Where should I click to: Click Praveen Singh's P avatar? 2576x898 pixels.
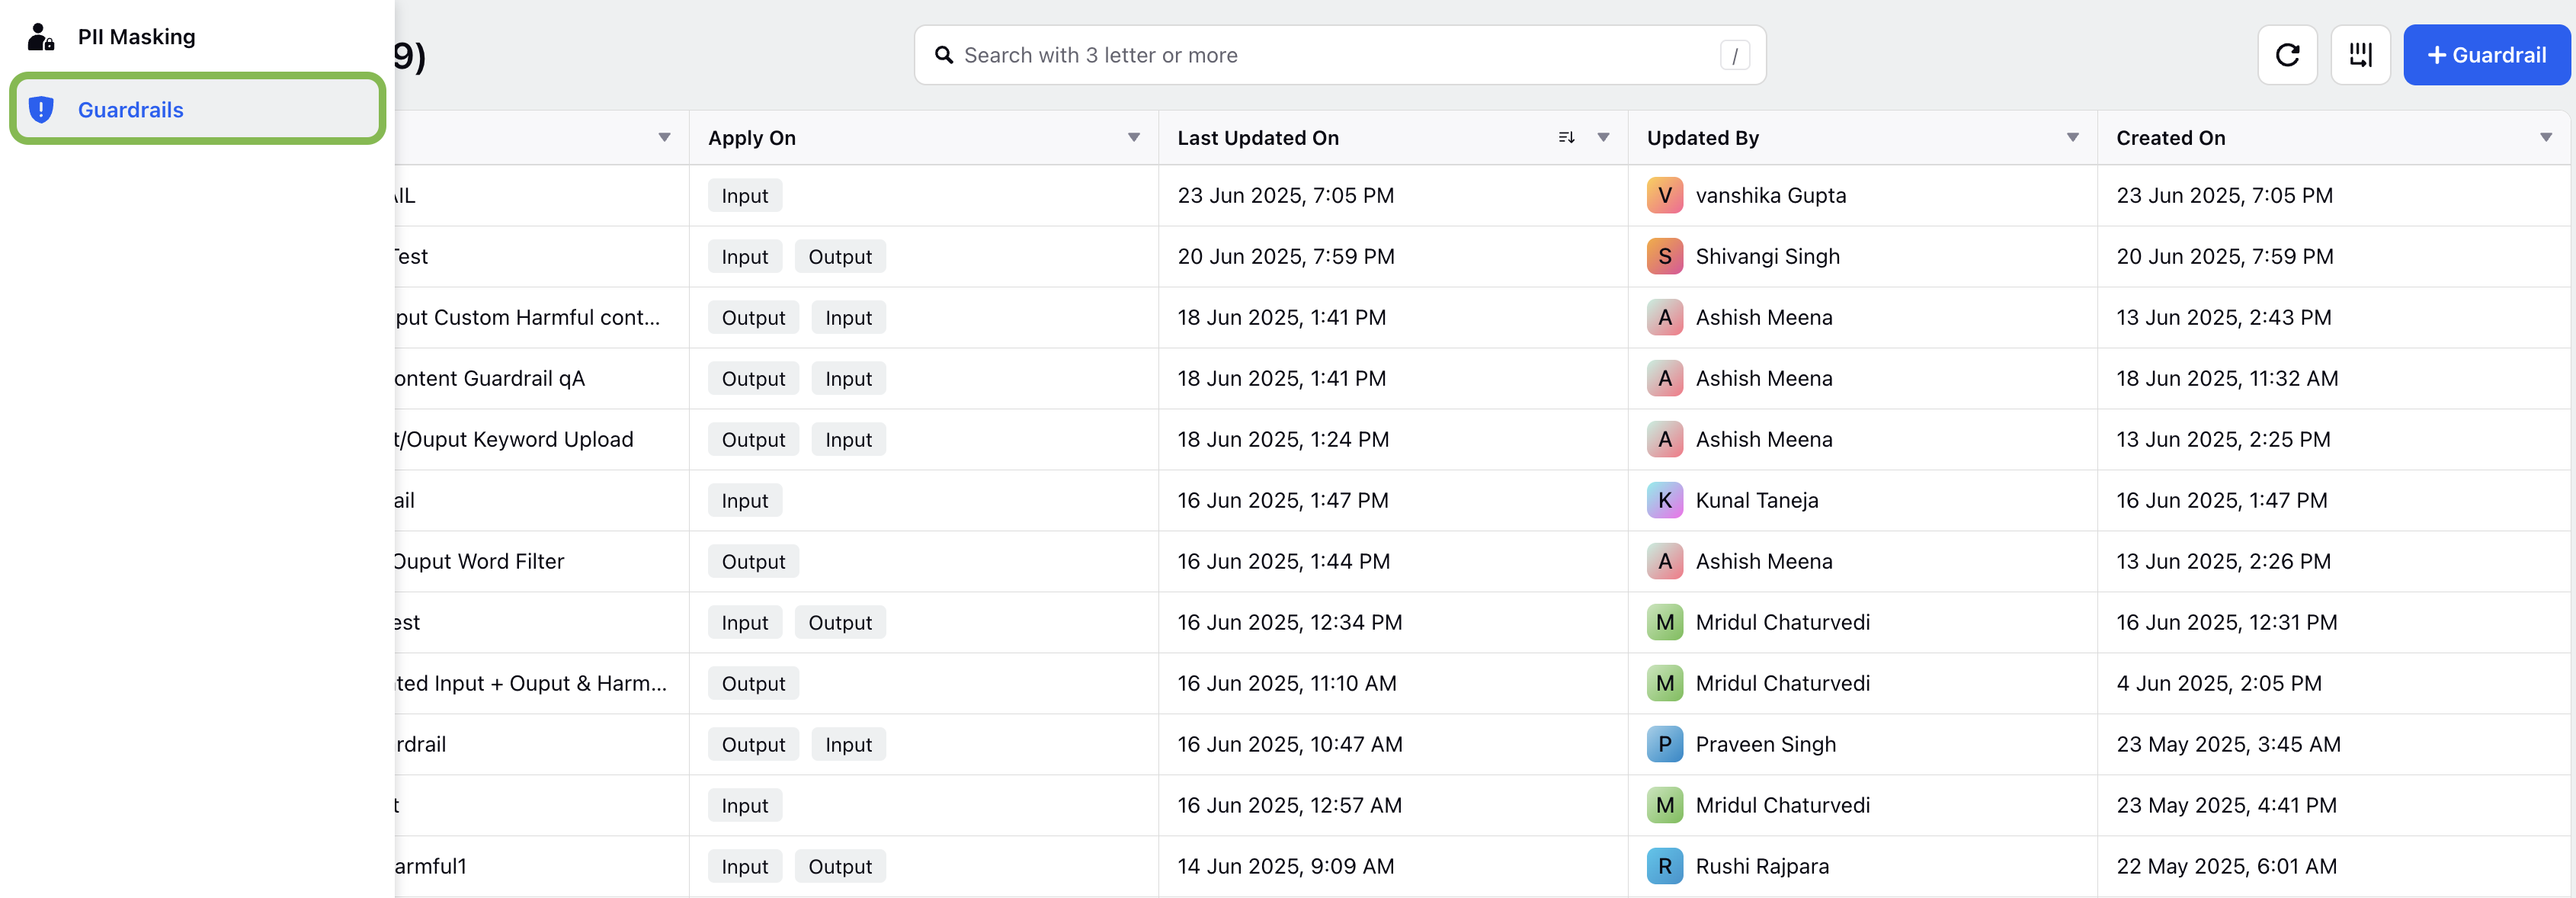click(x=1664, y=744)
